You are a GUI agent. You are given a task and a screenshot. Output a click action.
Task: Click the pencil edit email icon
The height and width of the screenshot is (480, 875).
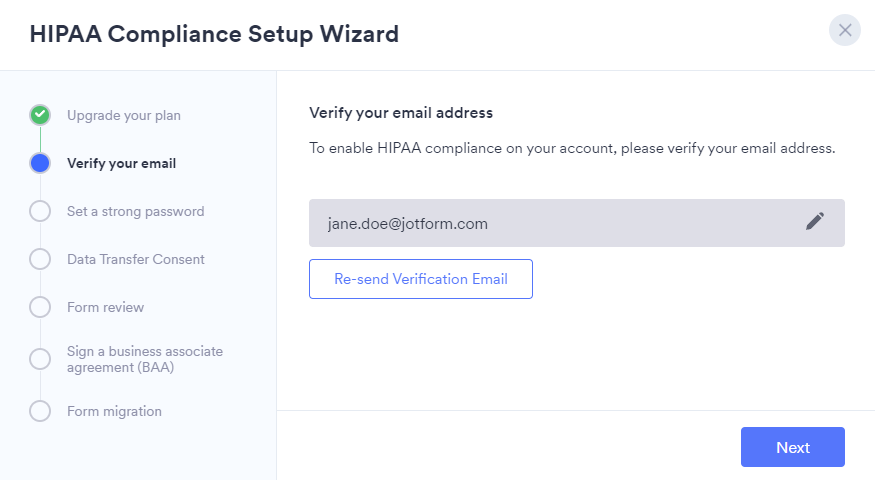[815, 222]
